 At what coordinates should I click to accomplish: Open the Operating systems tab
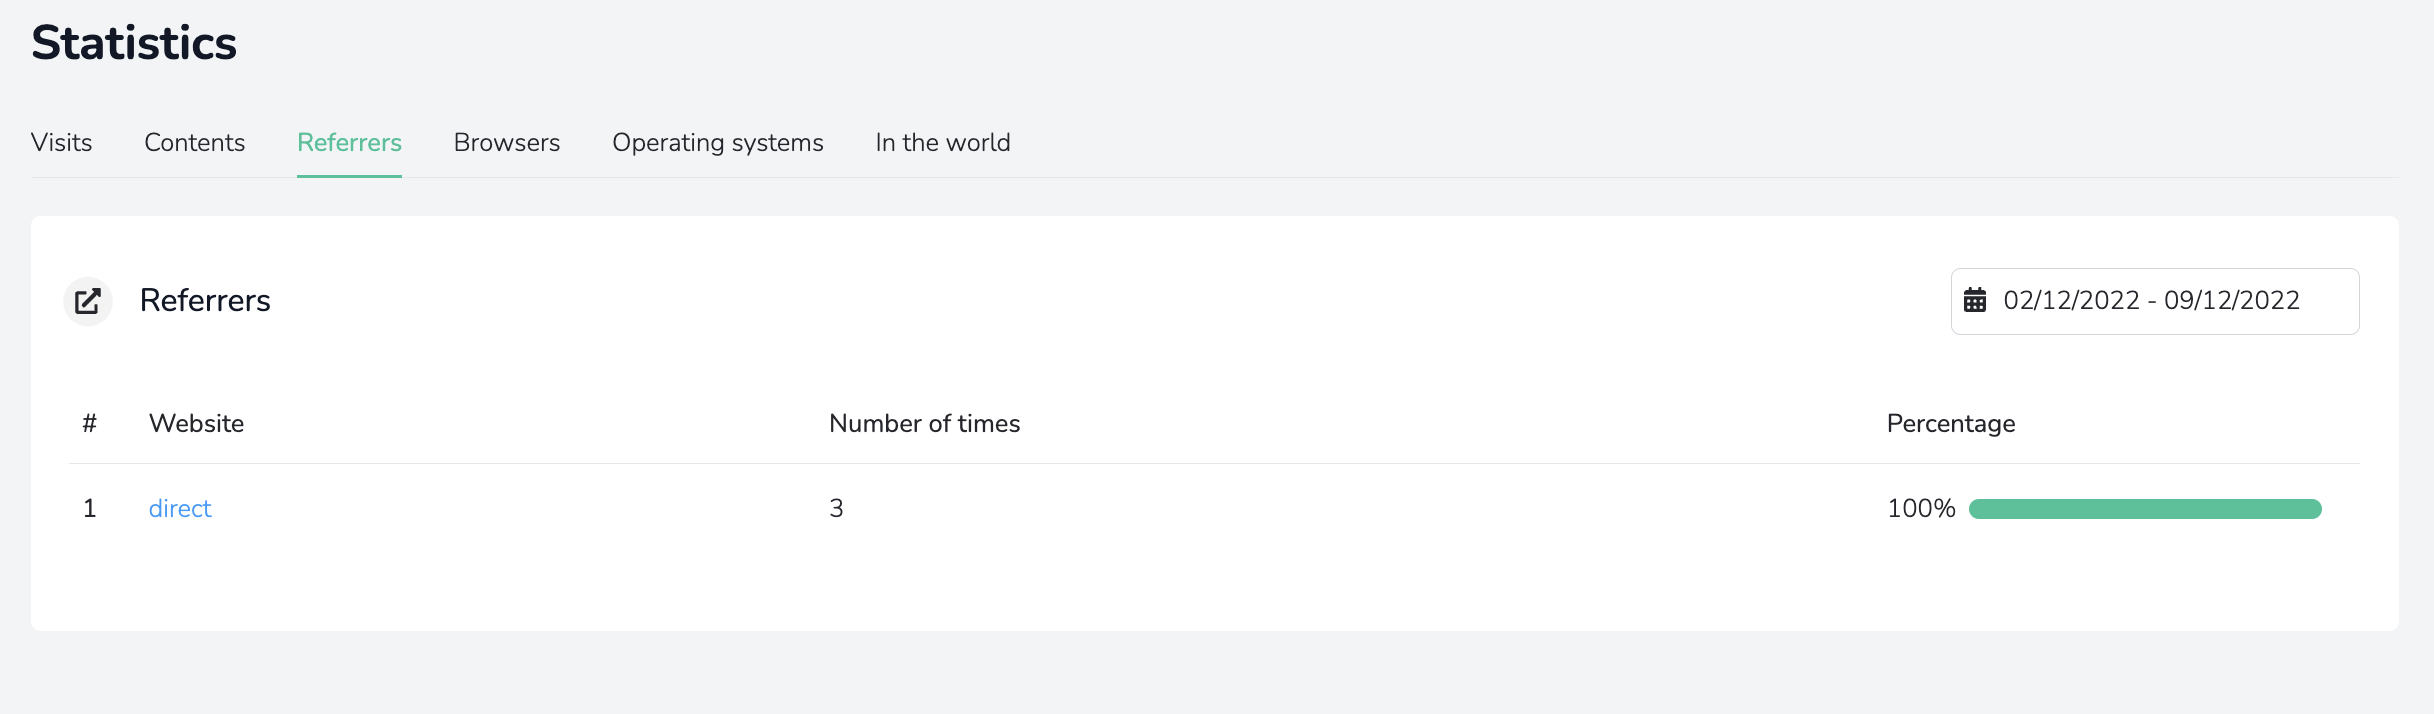tap(718, 143)
